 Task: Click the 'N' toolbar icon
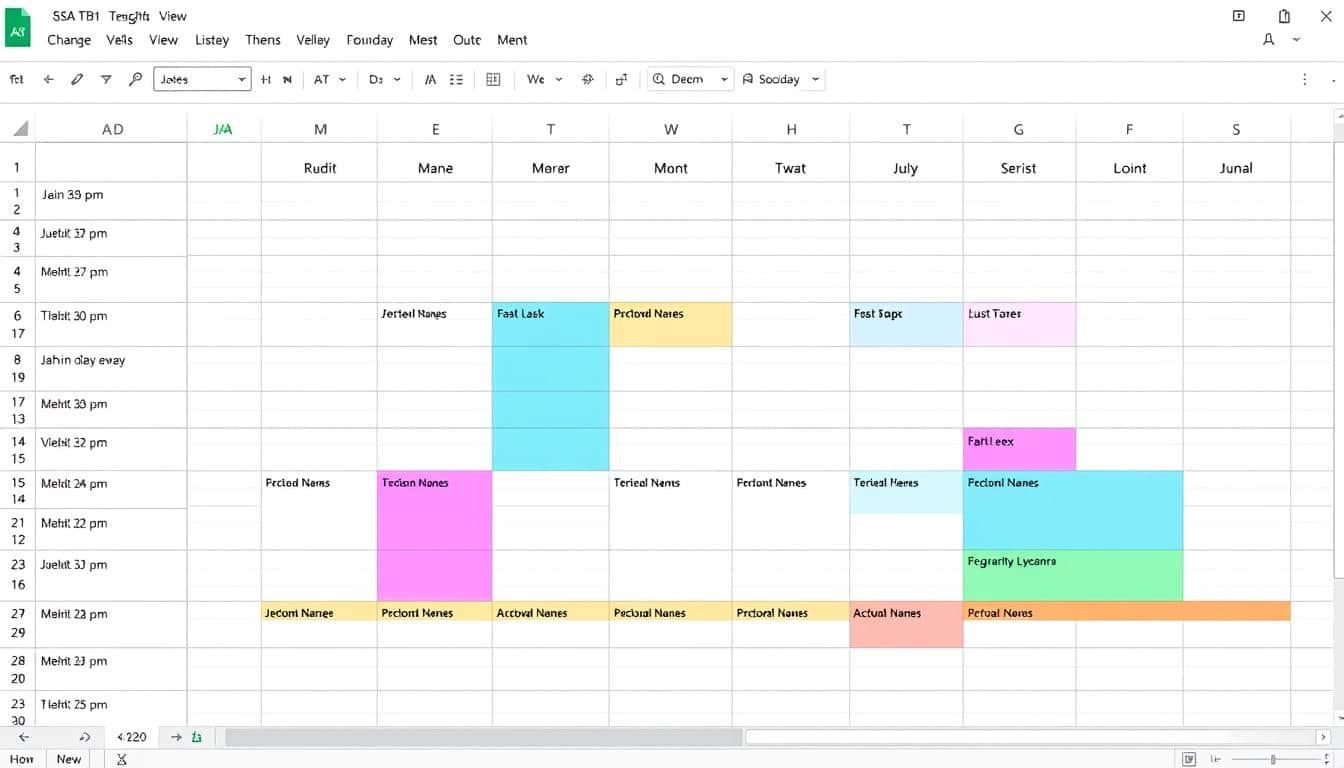287,79
